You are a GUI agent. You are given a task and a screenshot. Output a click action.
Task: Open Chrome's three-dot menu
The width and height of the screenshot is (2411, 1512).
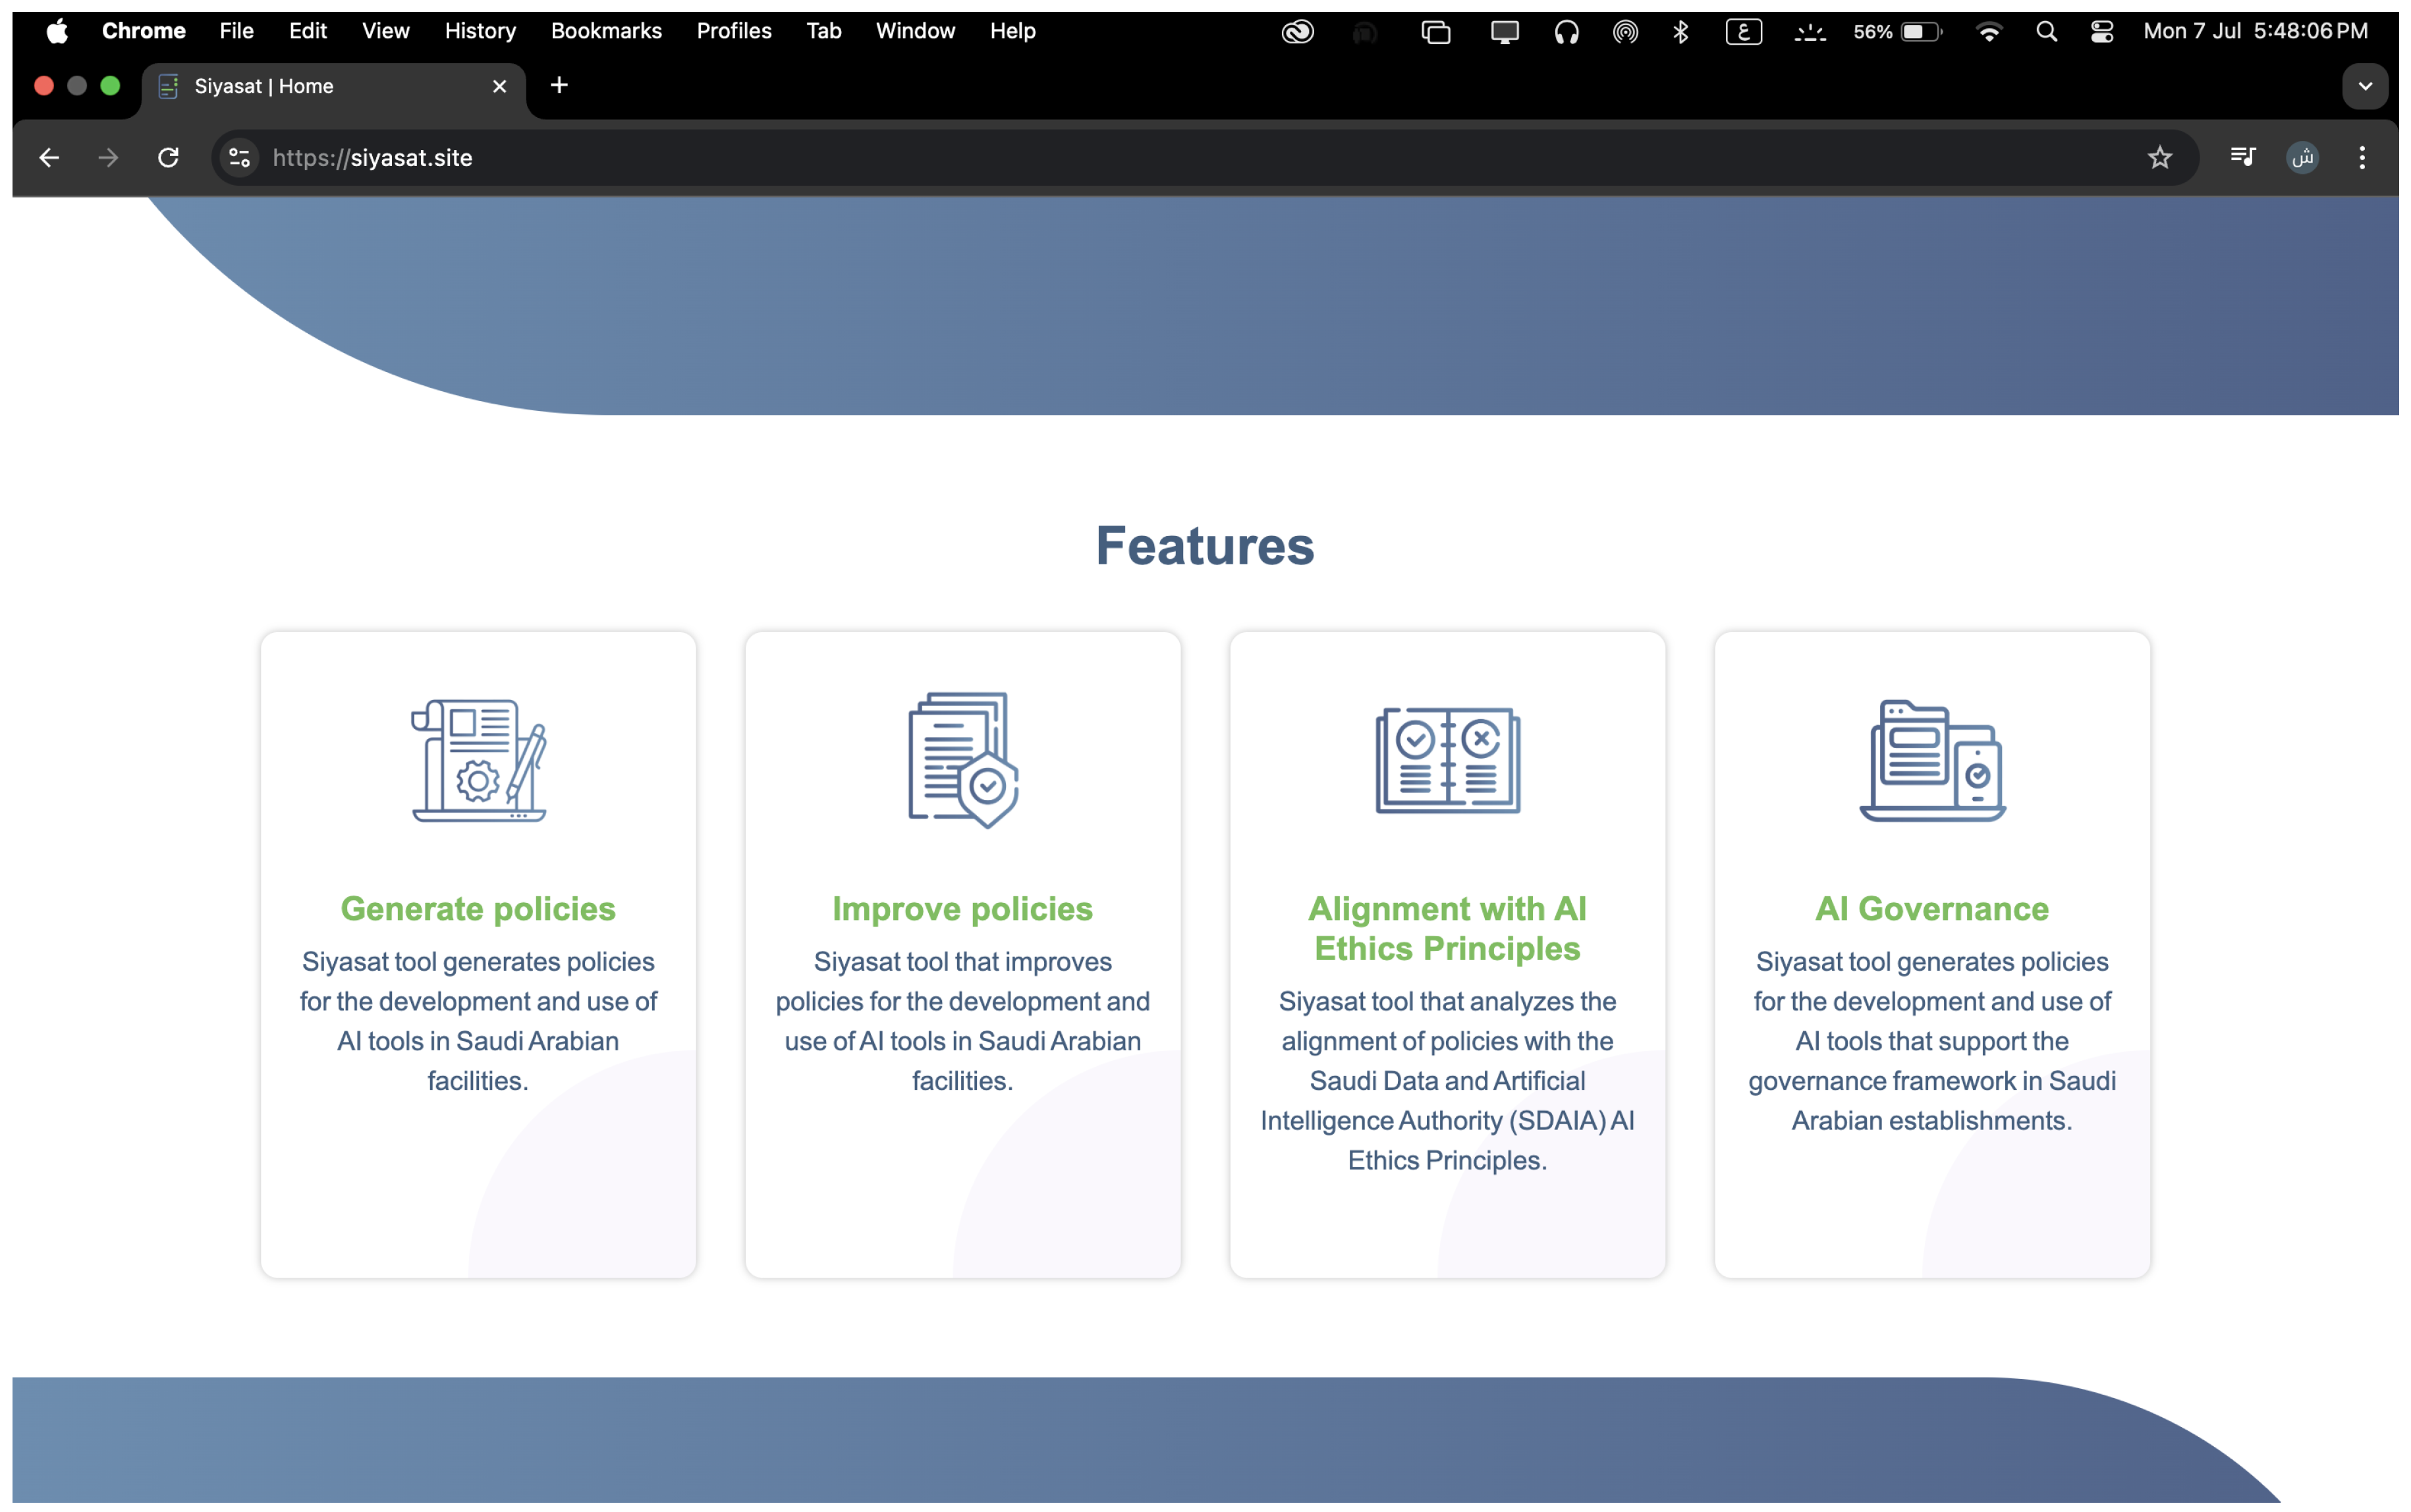pos(2361,157)
